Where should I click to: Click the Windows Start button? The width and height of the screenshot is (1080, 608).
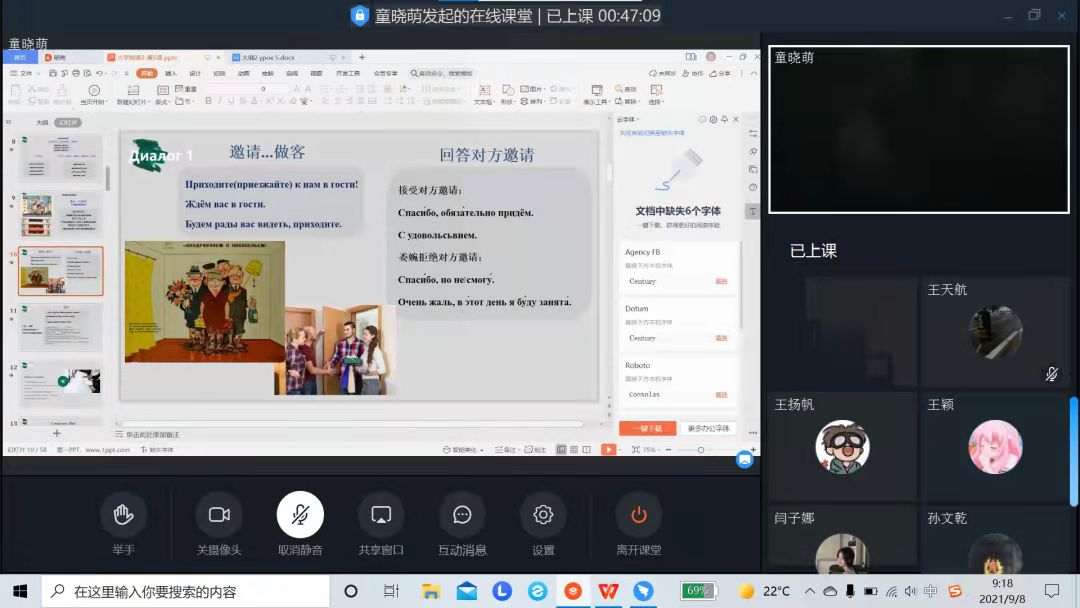click(20, 591)
